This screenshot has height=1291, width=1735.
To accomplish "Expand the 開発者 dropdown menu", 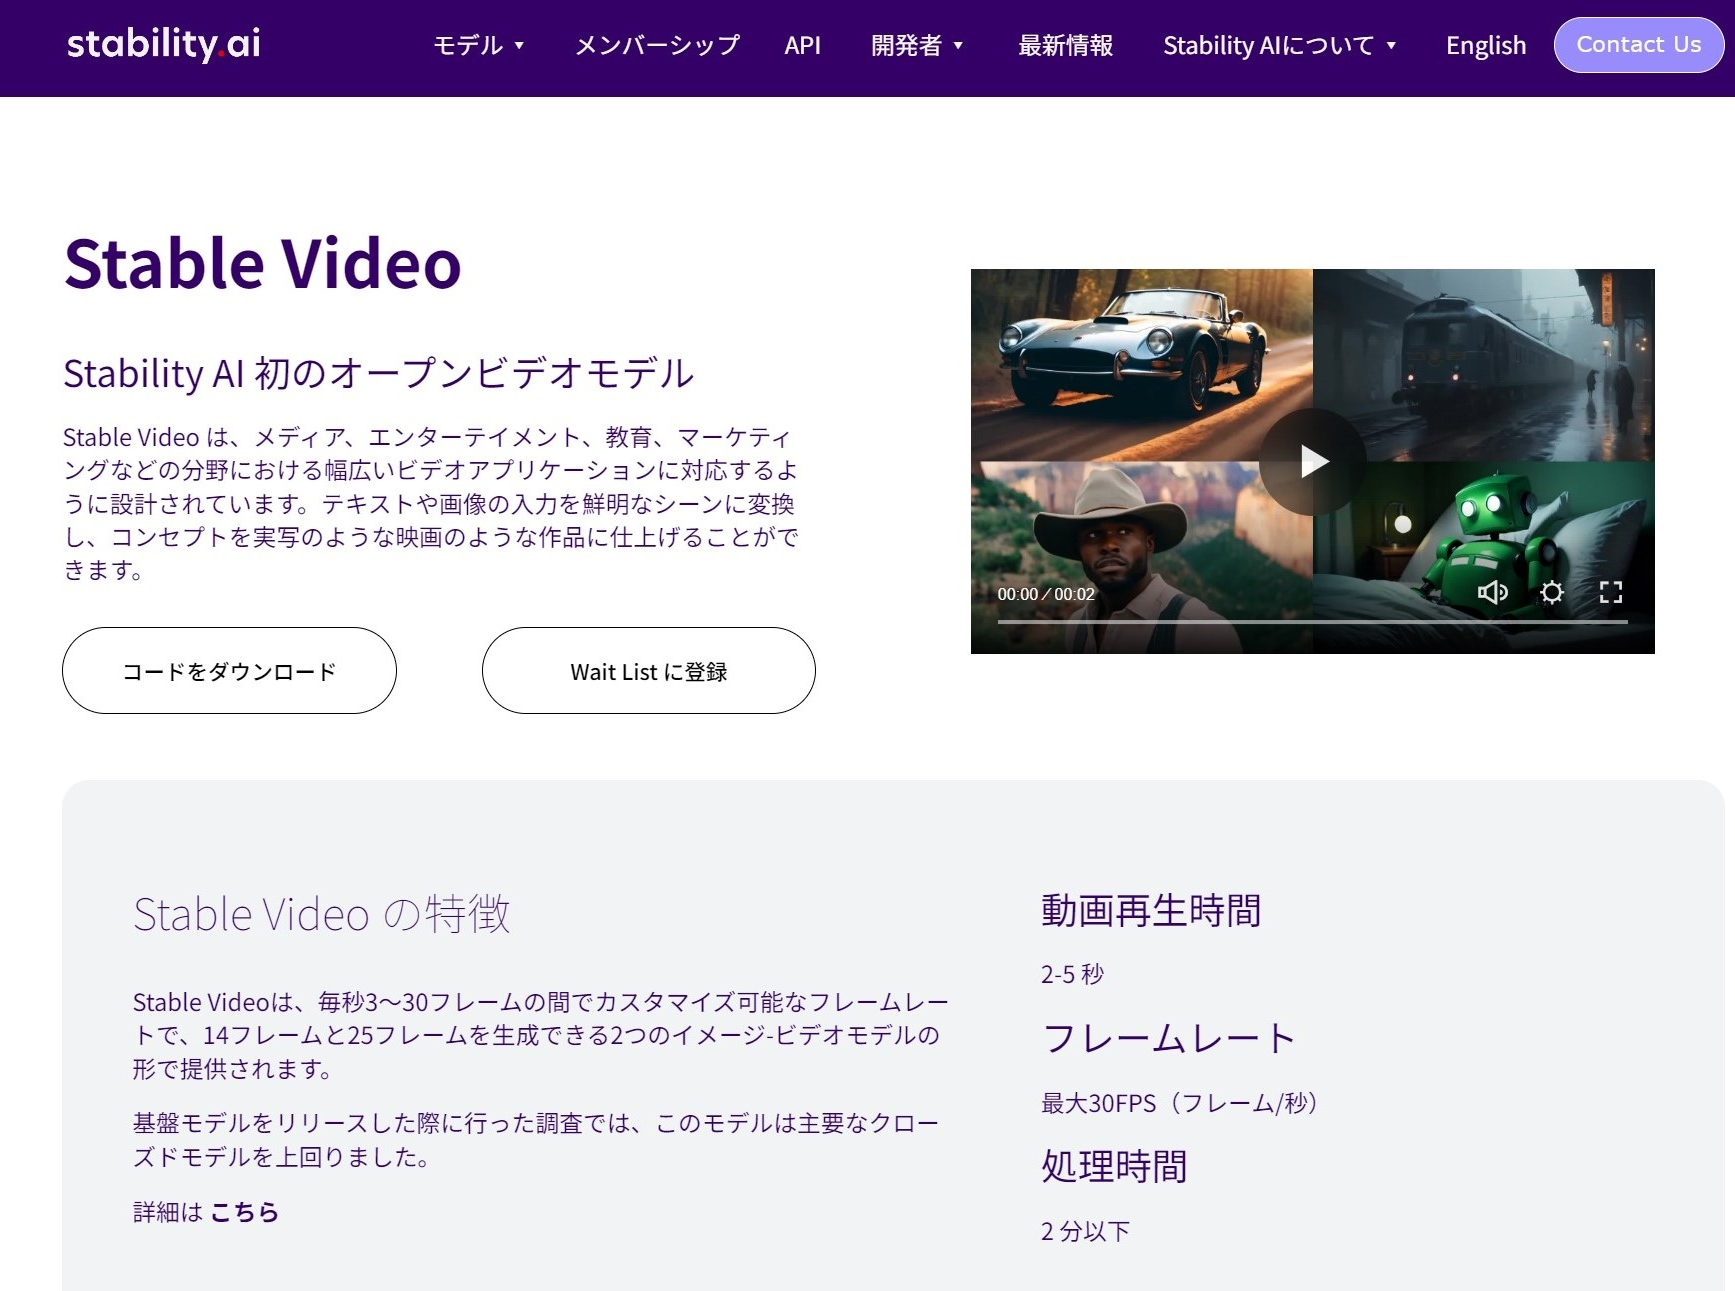I will pyautogui.click(x=916, y=46).
